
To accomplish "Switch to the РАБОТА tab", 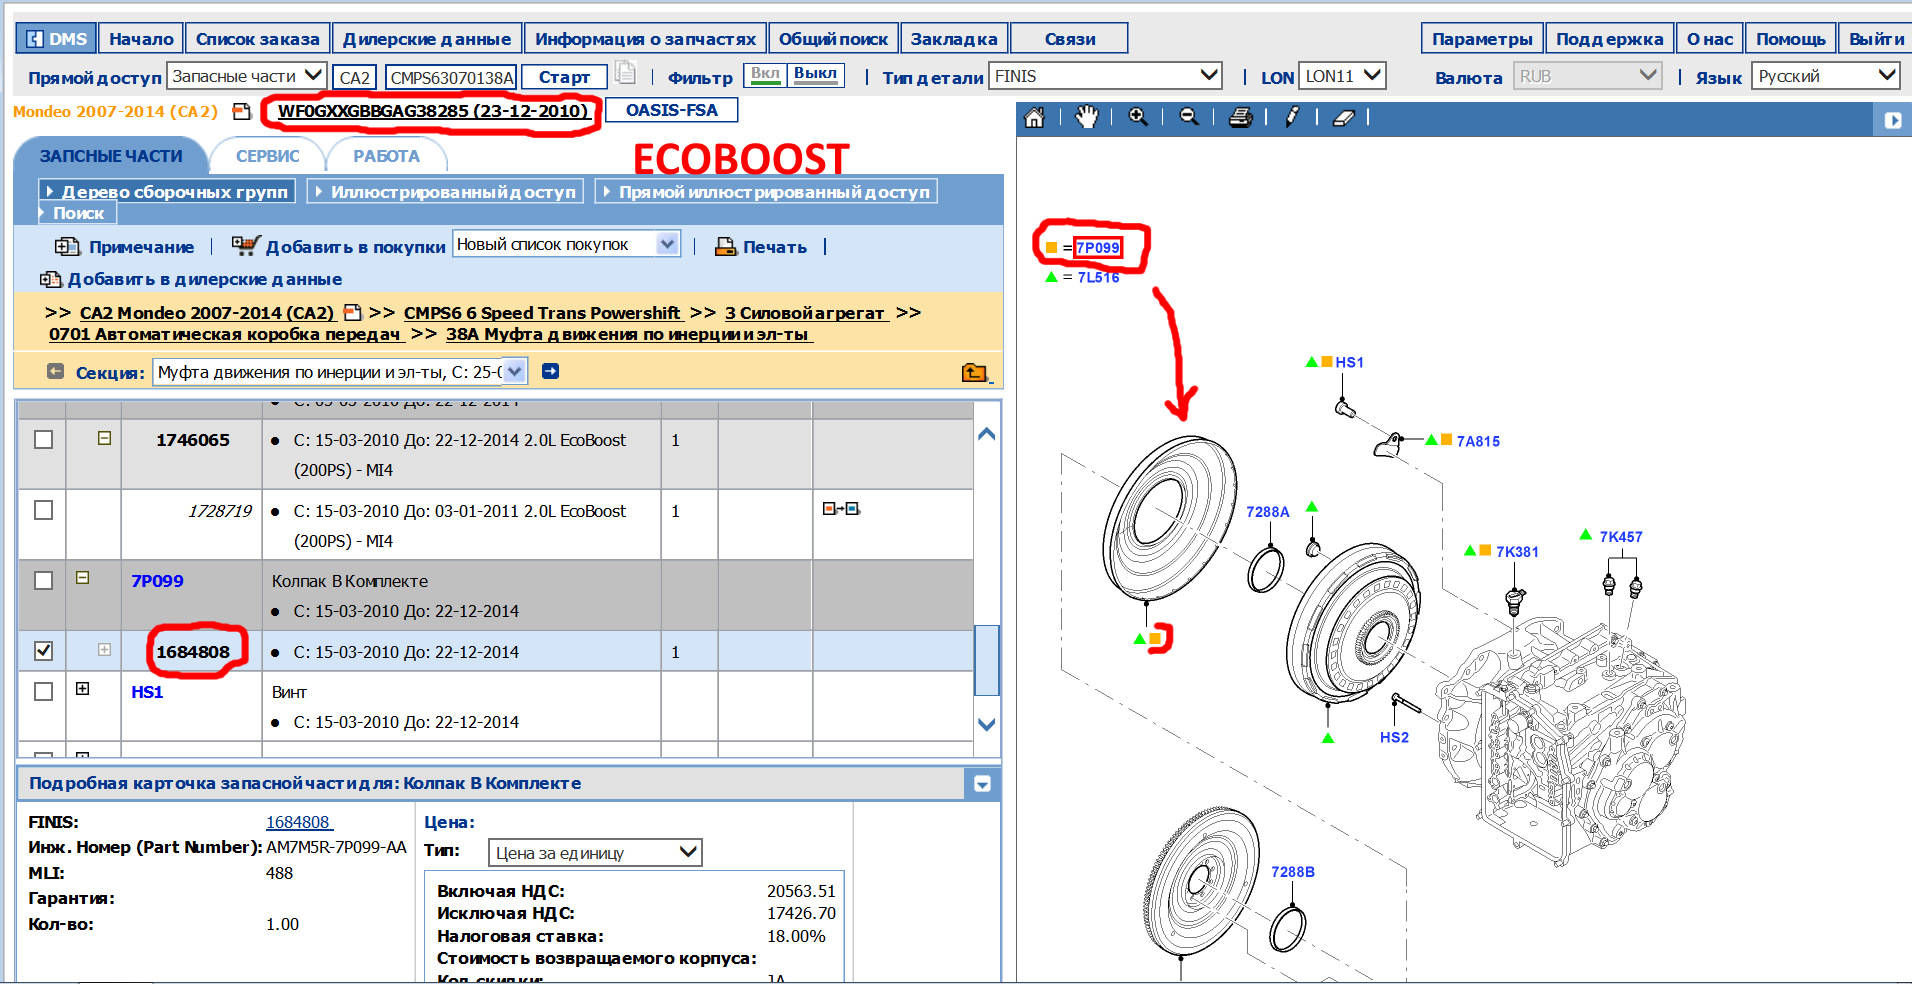I will (x=386, y=157).
